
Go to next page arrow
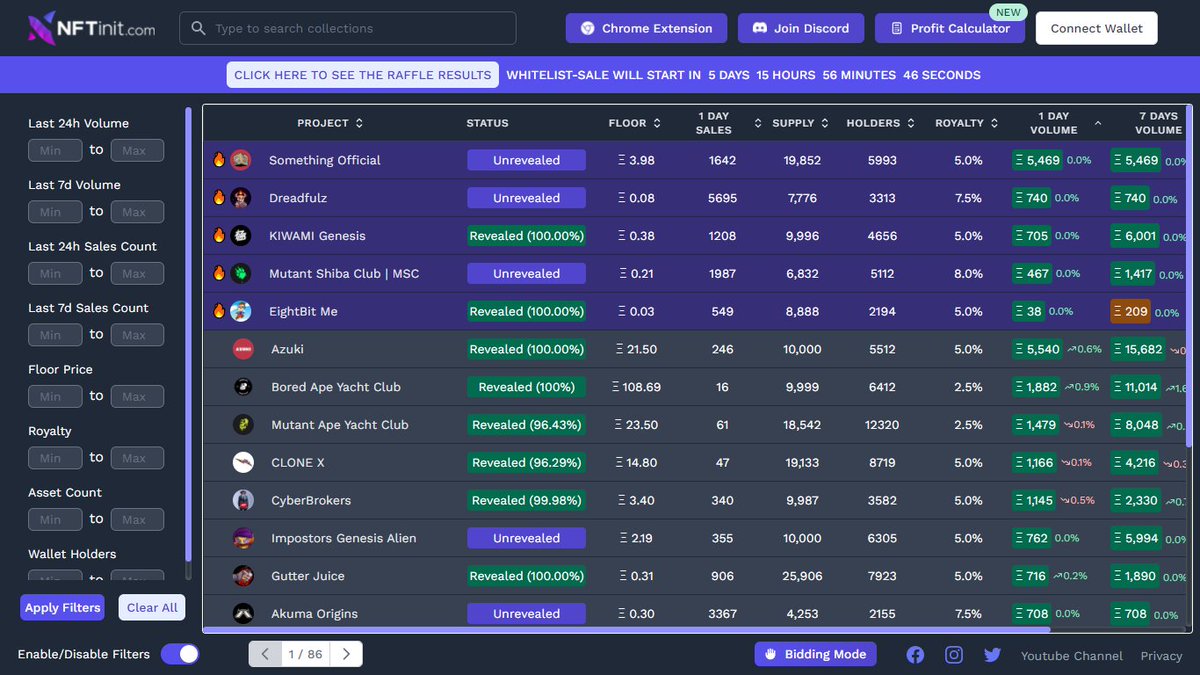tap(346, 654)
